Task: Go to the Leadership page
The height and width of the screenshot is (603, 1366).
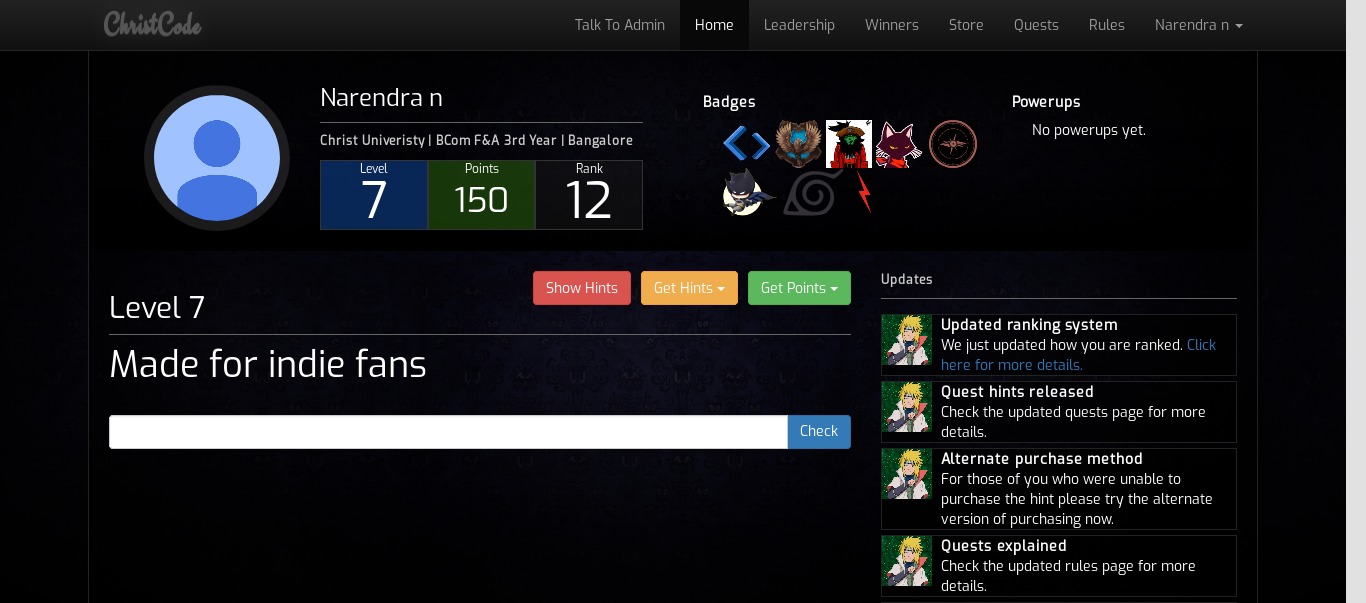Action: [x=799, y=25]
